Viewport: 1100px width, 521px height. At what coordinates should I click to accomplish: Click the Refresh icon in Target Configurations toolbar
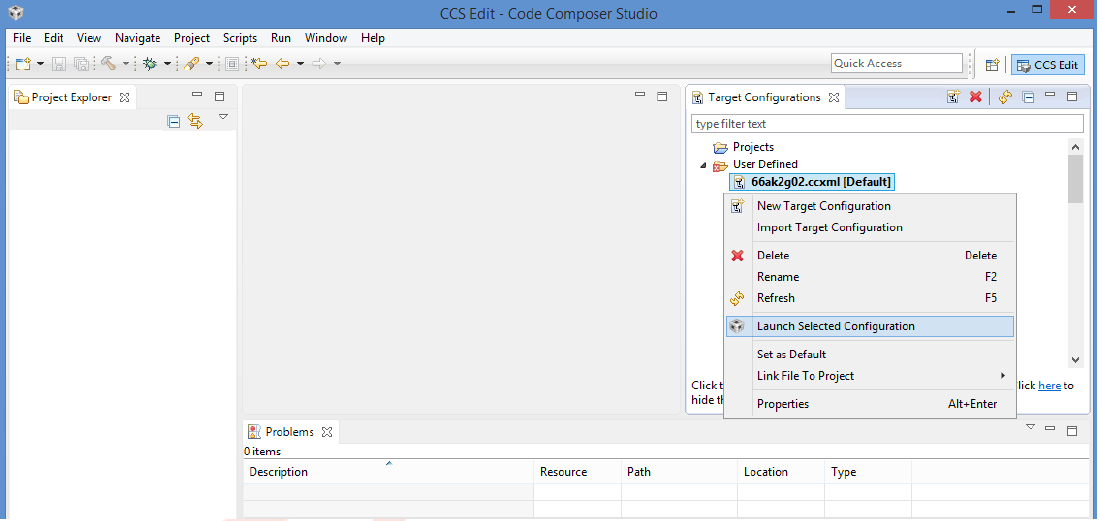click(1005, 97)
